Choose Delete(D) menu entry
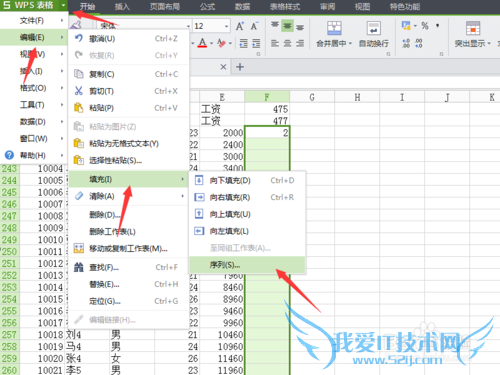 tap(128, 215)
